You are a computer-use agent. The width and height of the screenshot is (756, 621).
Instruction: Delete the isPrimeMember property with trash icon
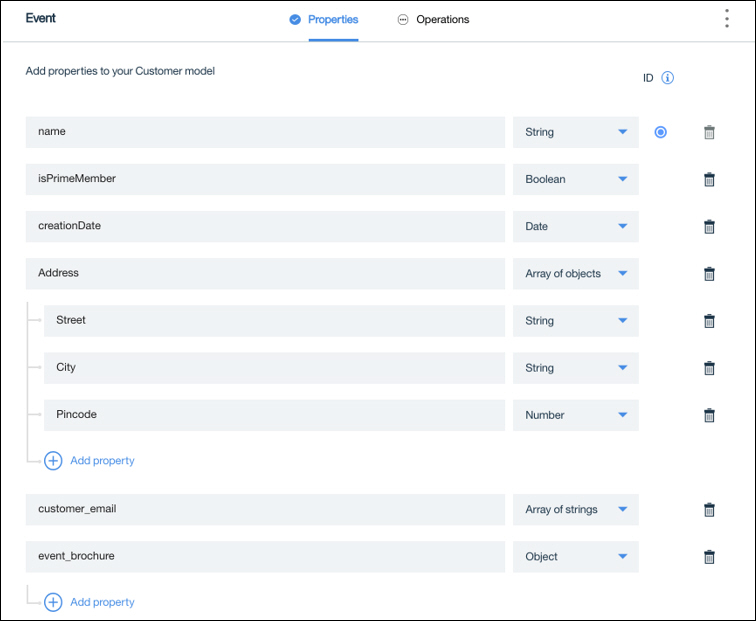pos(709,179)
